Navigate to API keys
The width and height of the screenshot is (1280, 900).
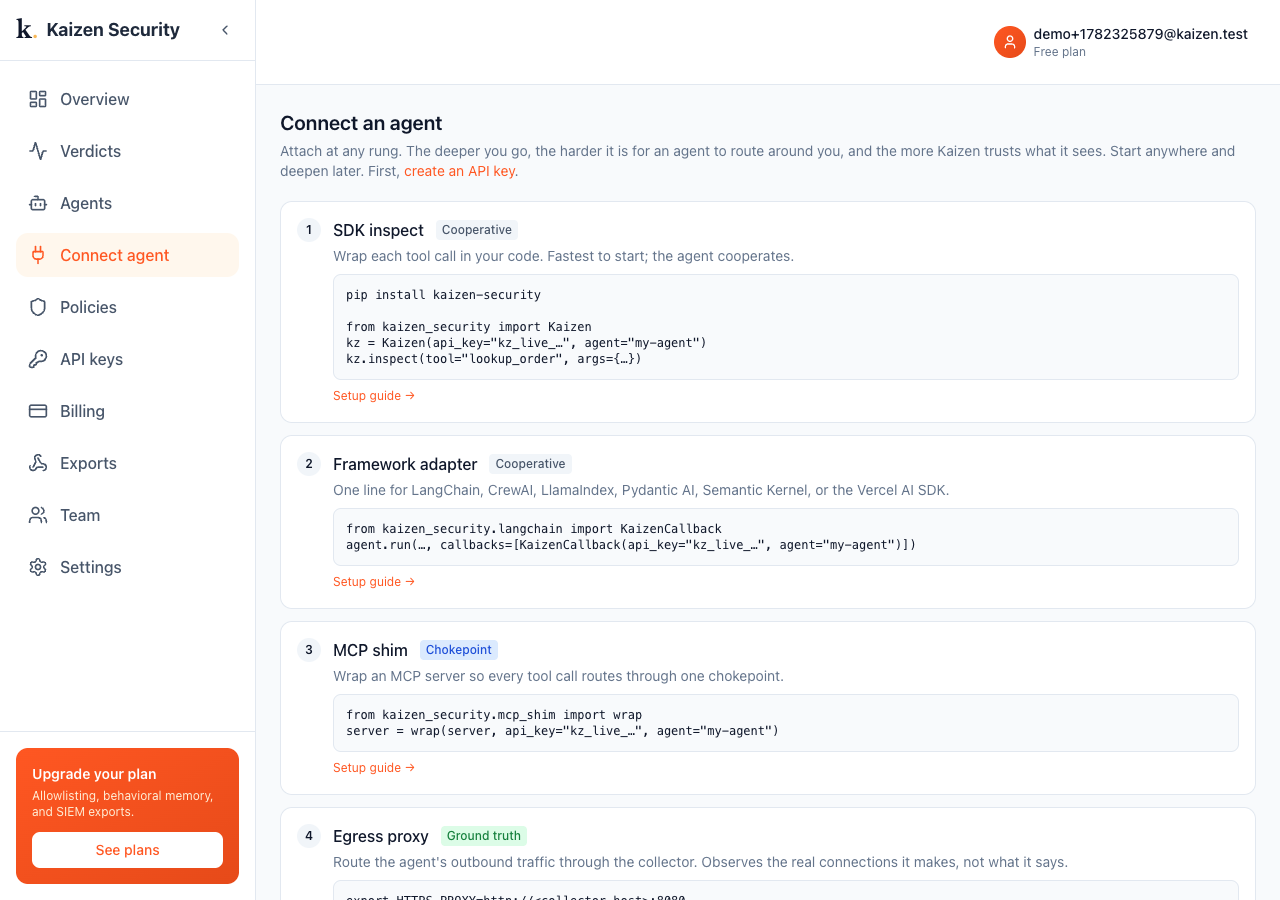point(127,359)
